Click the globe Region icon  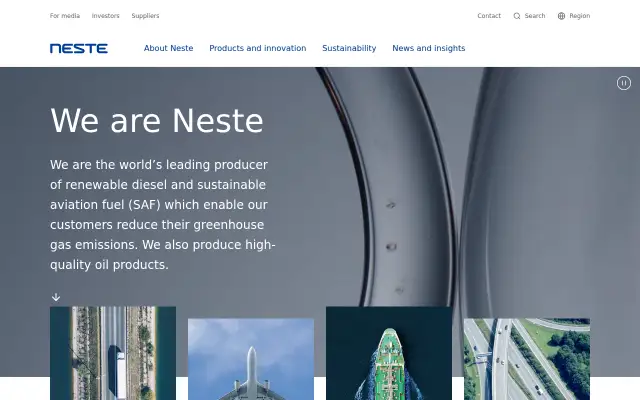(x=561, y=16)
